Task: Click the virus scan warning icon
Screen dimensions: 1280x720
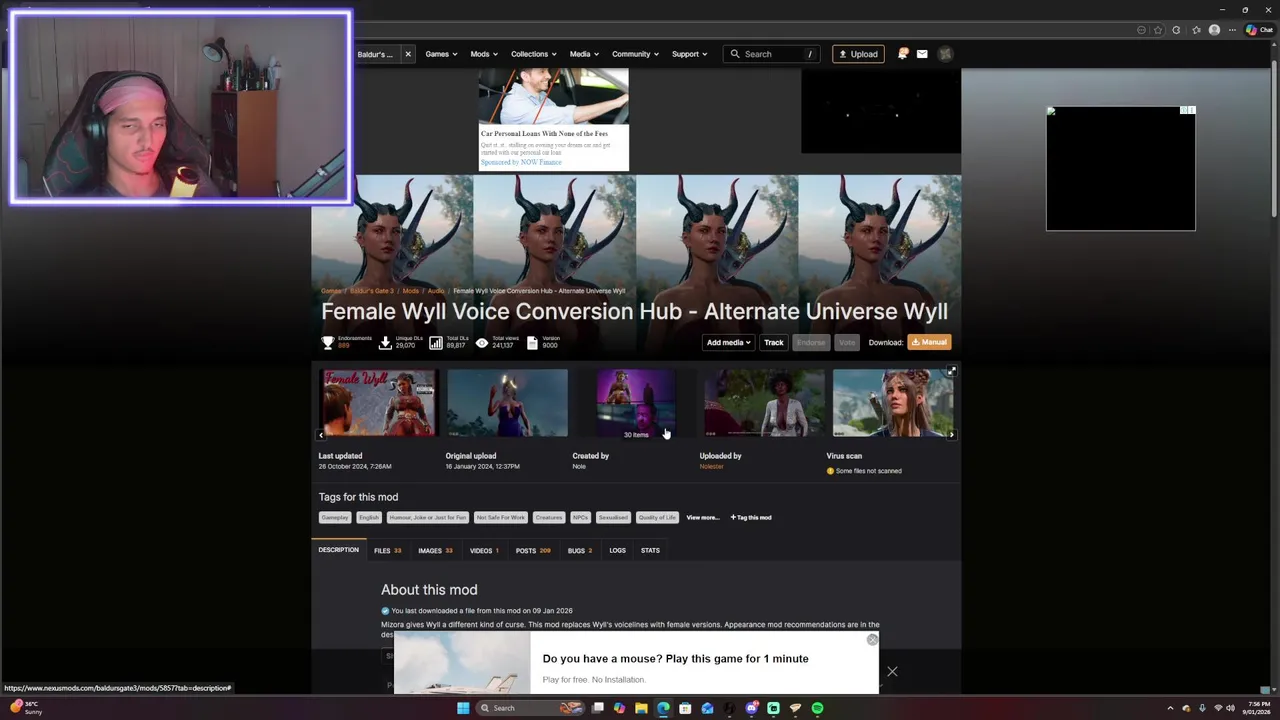Action: [x=830, y=471]
